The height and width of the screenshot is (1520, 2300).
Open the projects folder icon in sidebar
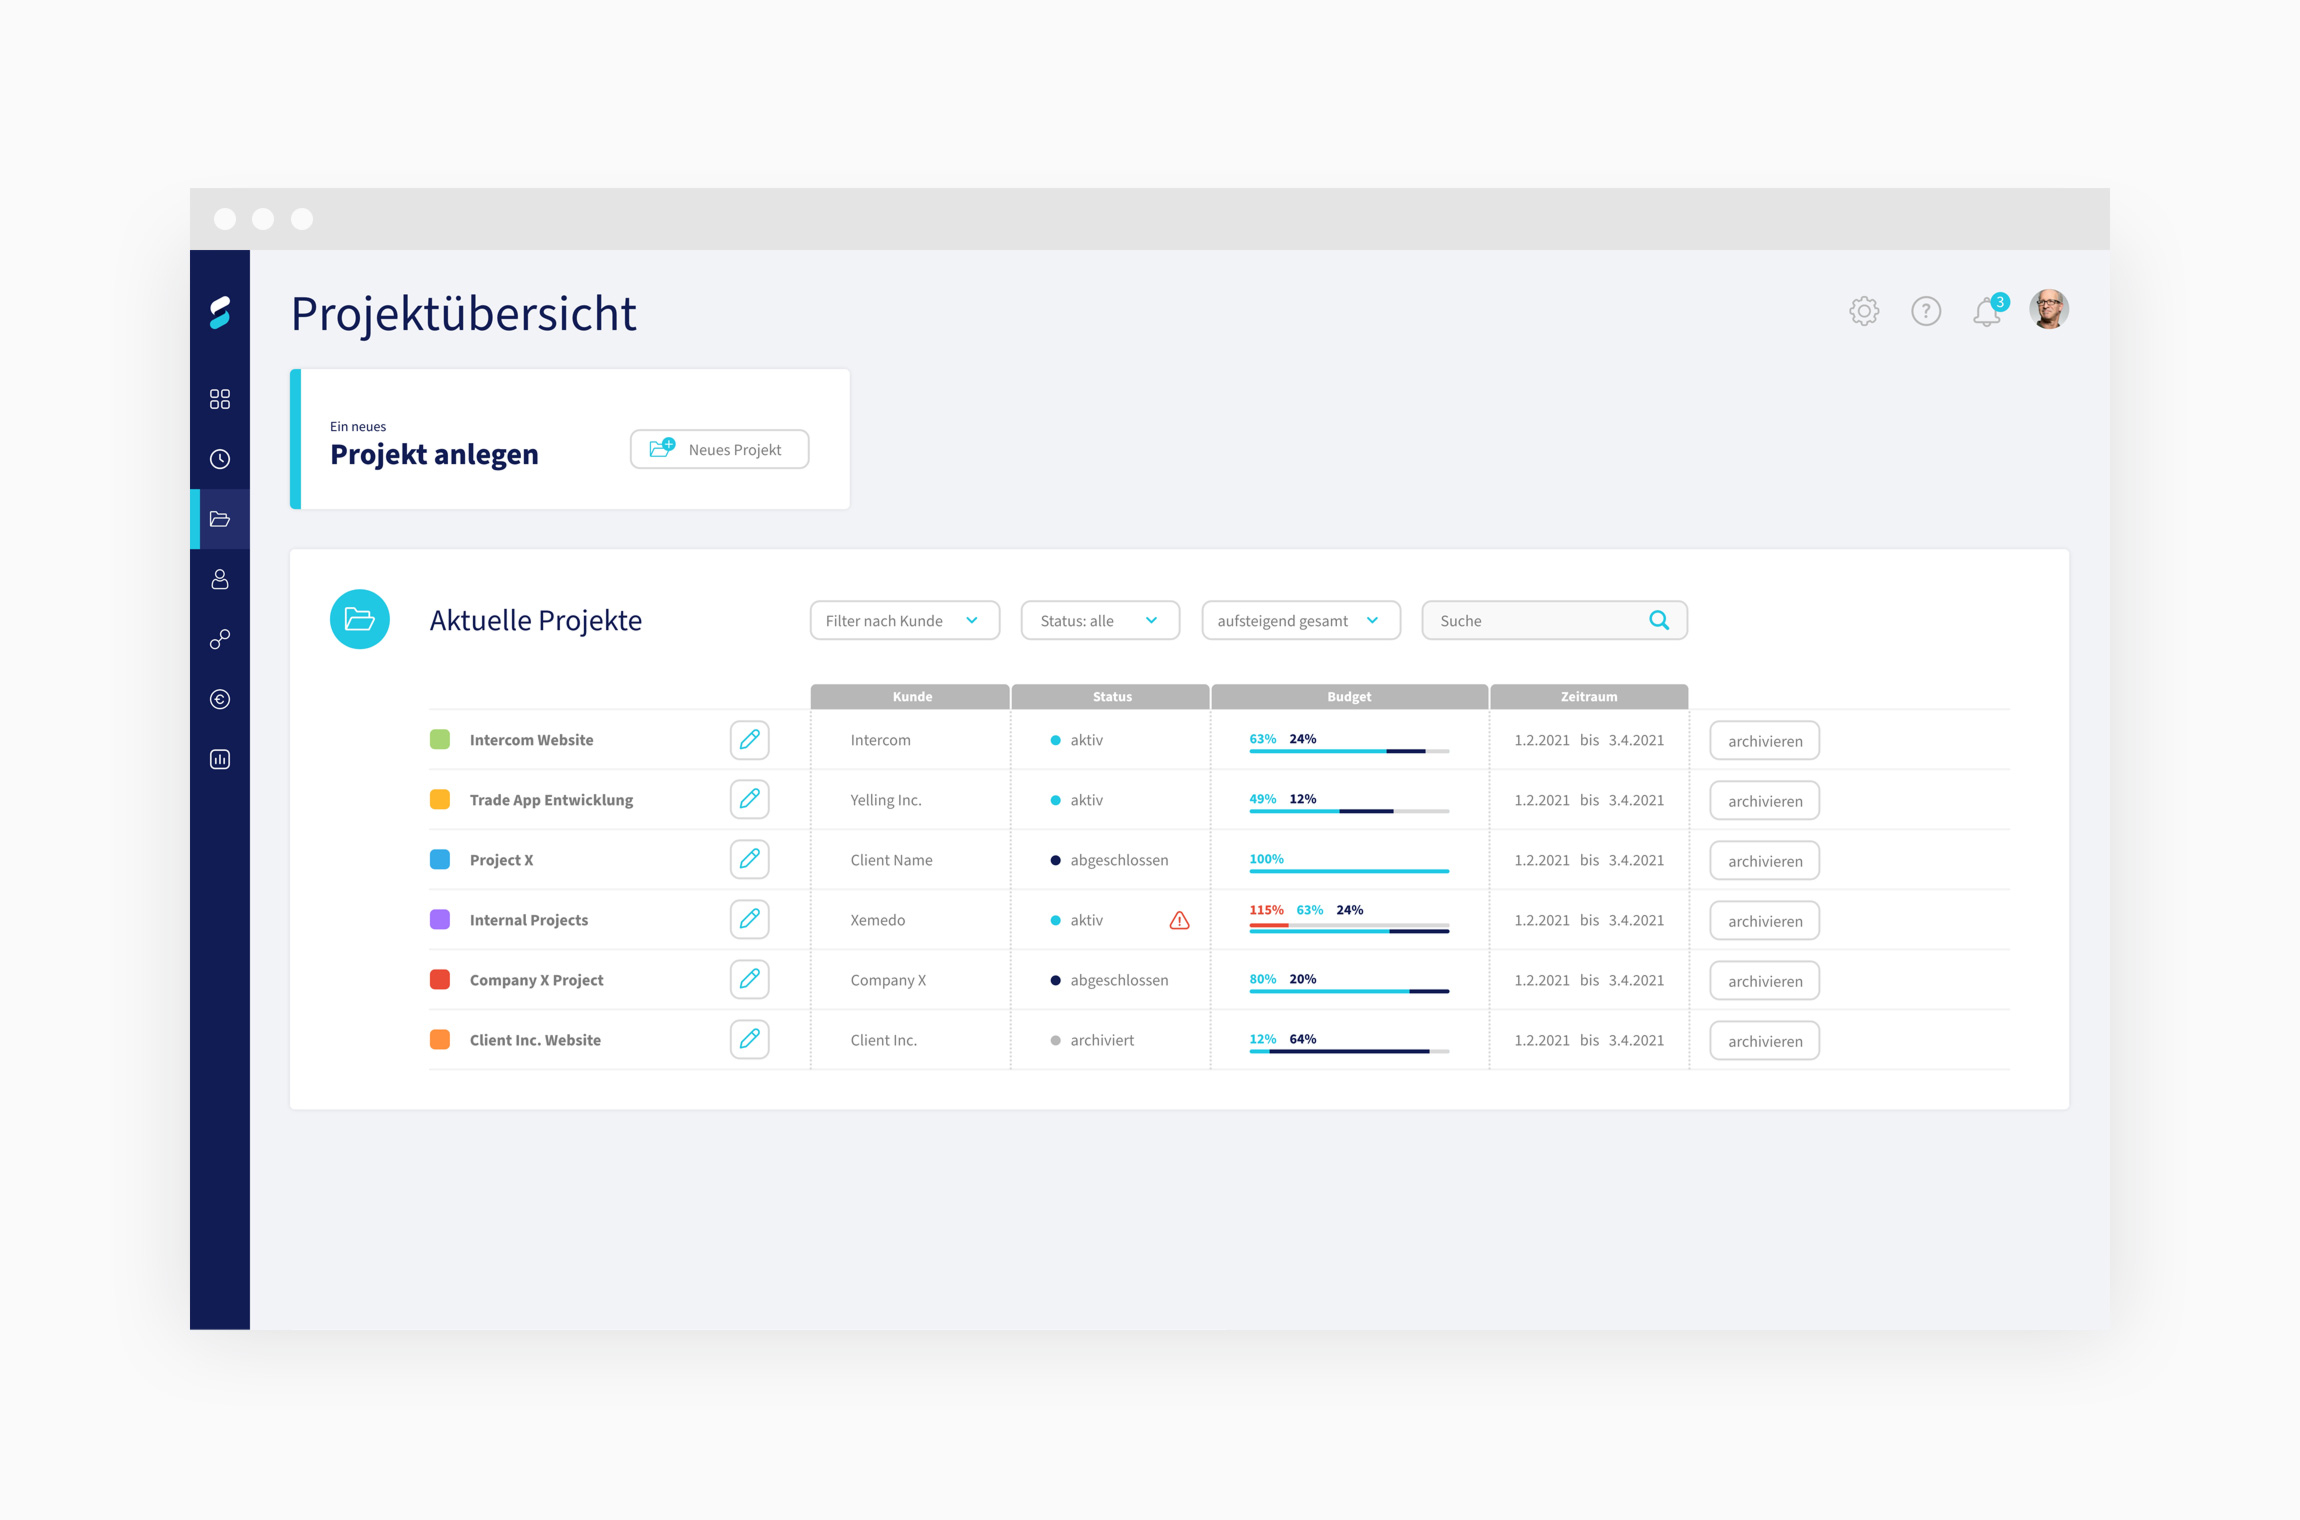pyautogui.click(x=222, y=519)
